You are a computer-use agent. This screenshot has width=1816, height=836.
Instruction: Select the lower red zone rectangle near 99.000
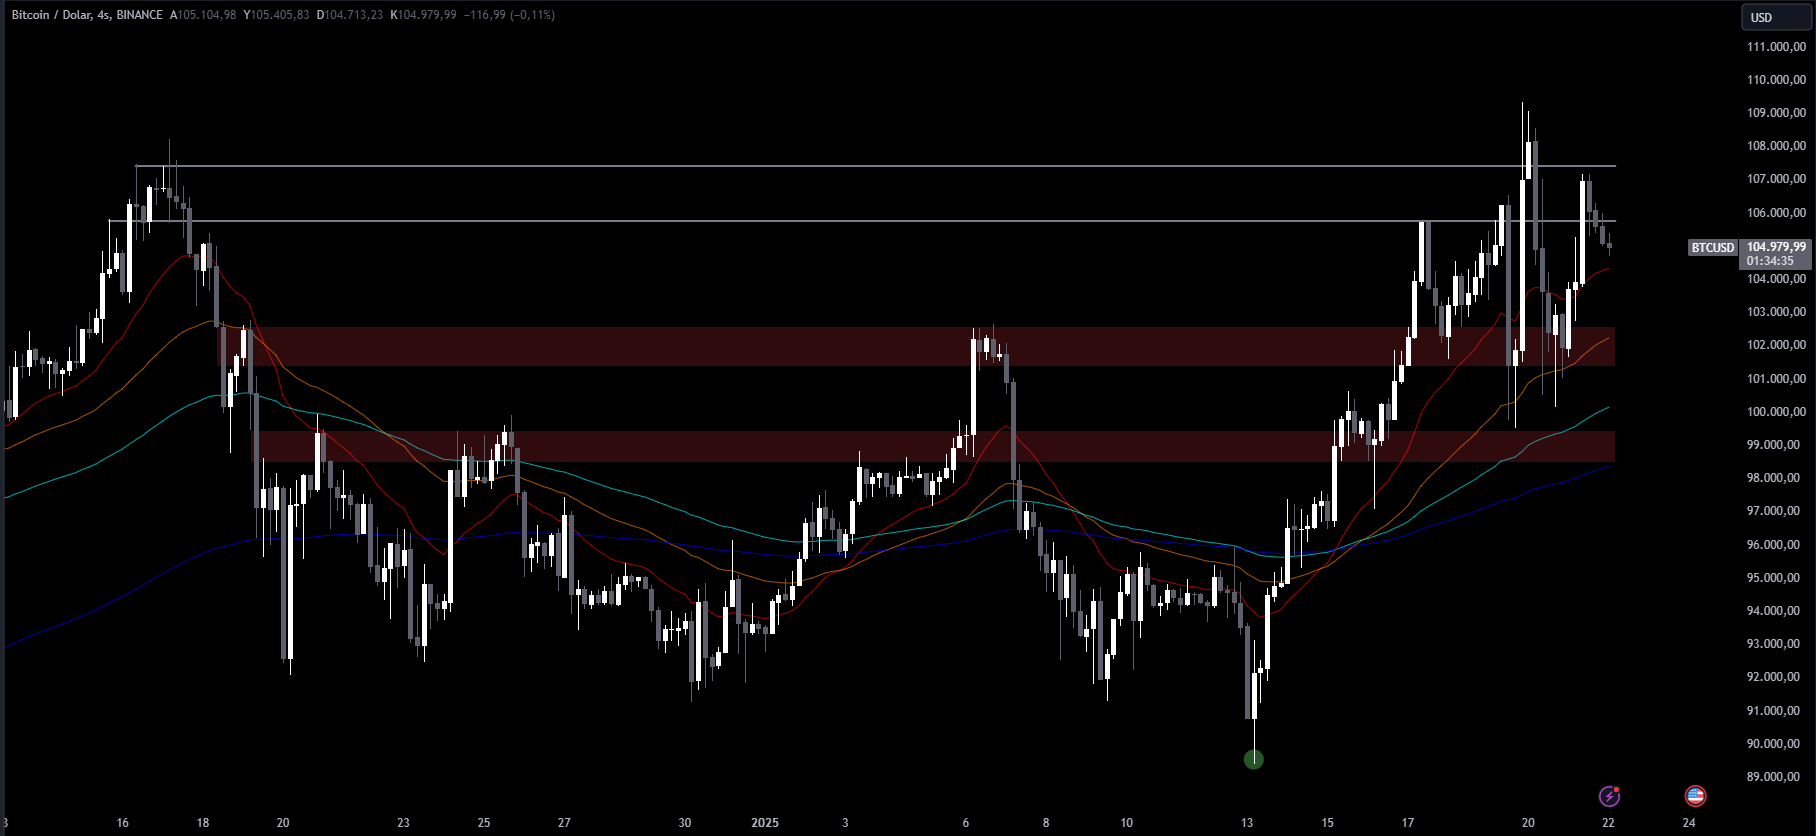(934, 446)
